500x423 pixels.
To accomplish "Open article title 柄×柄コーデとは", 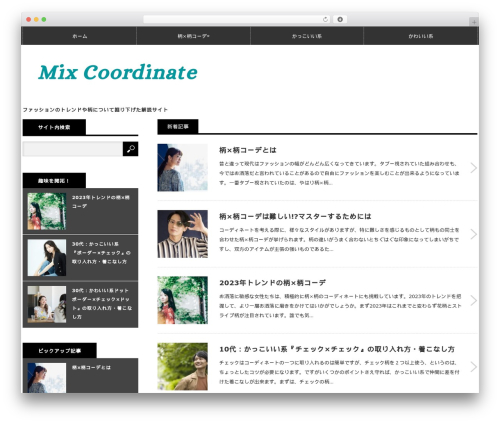I will [248, 150].
